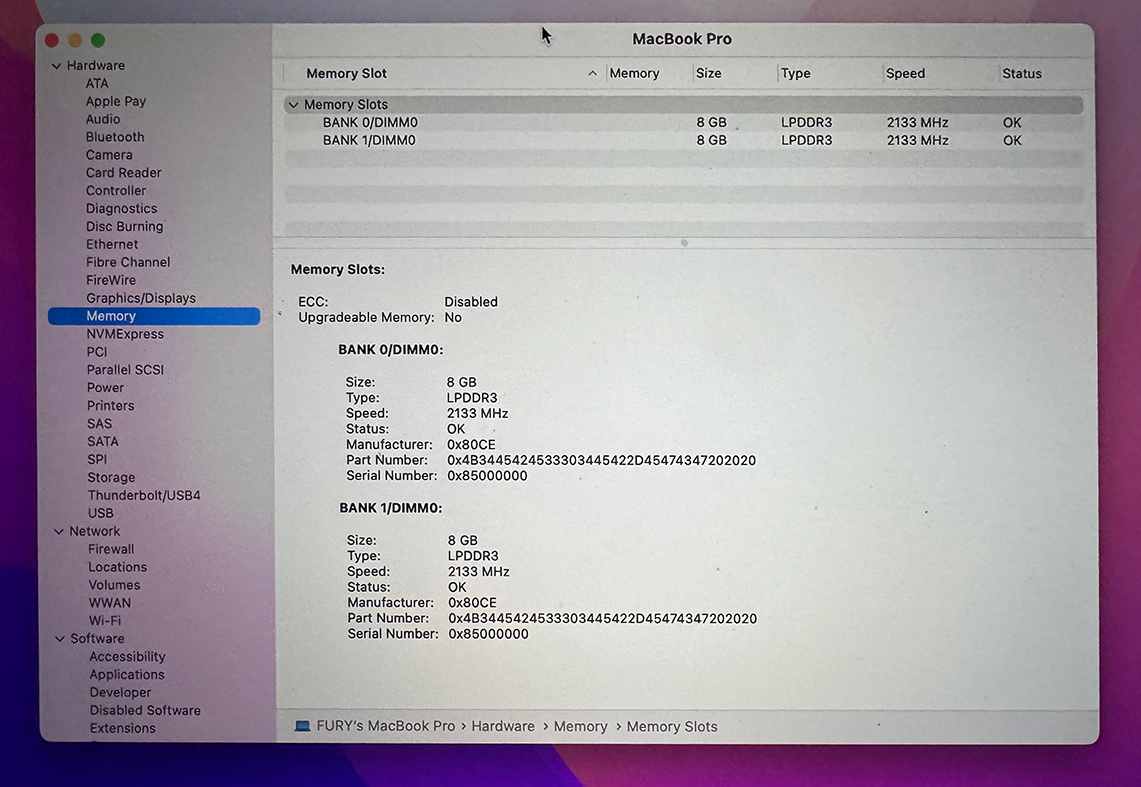
Task: Sort the table by the Size column
Action: point(708,73)
